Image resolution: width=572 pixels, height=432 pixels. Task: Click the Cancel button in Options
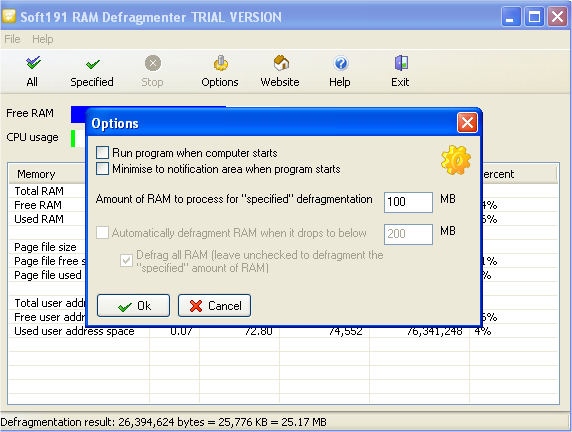point(214,306)
